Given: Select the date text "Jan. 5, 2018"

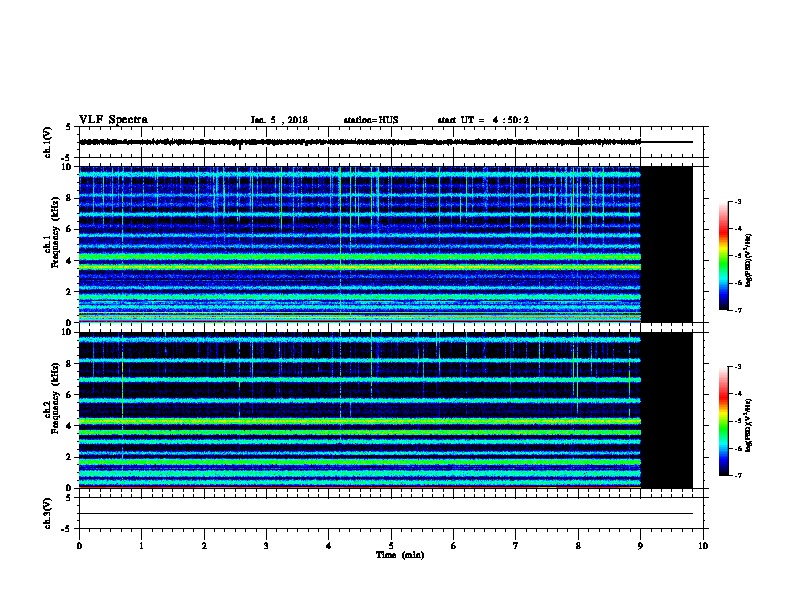Looking at the screenshot, I should click(279, 120).
